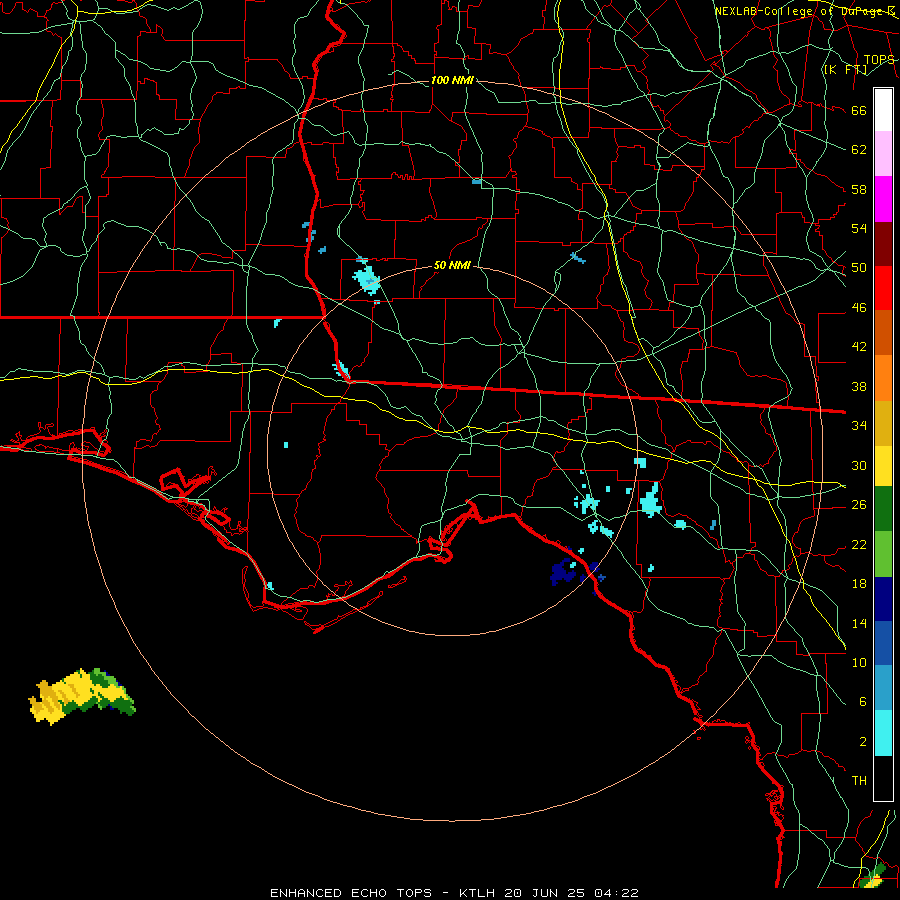Click the '18' legend value
The width and height of the screenshot is (900, 900).
859,584
